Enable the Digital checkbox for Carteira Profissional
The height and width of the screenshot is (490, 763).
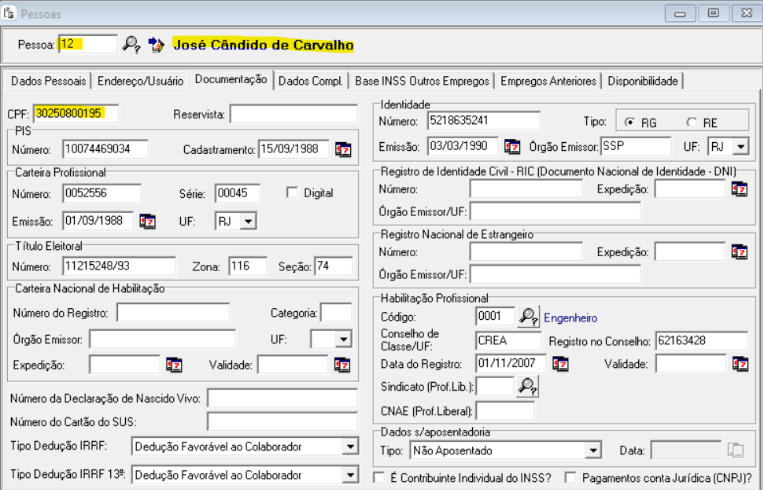(x=293, y=192)
